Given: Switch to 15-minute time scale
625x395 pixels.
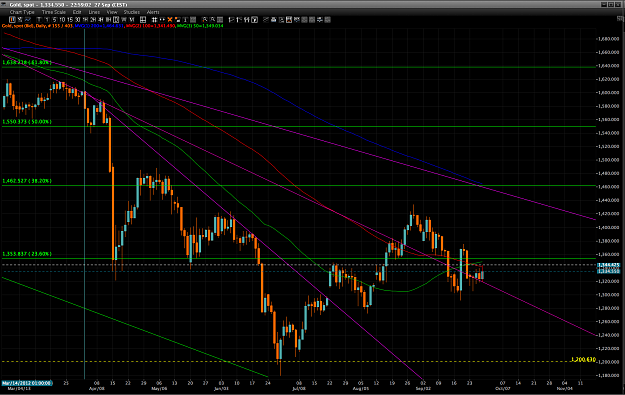Looking at the screenshot, I should 70,20.
